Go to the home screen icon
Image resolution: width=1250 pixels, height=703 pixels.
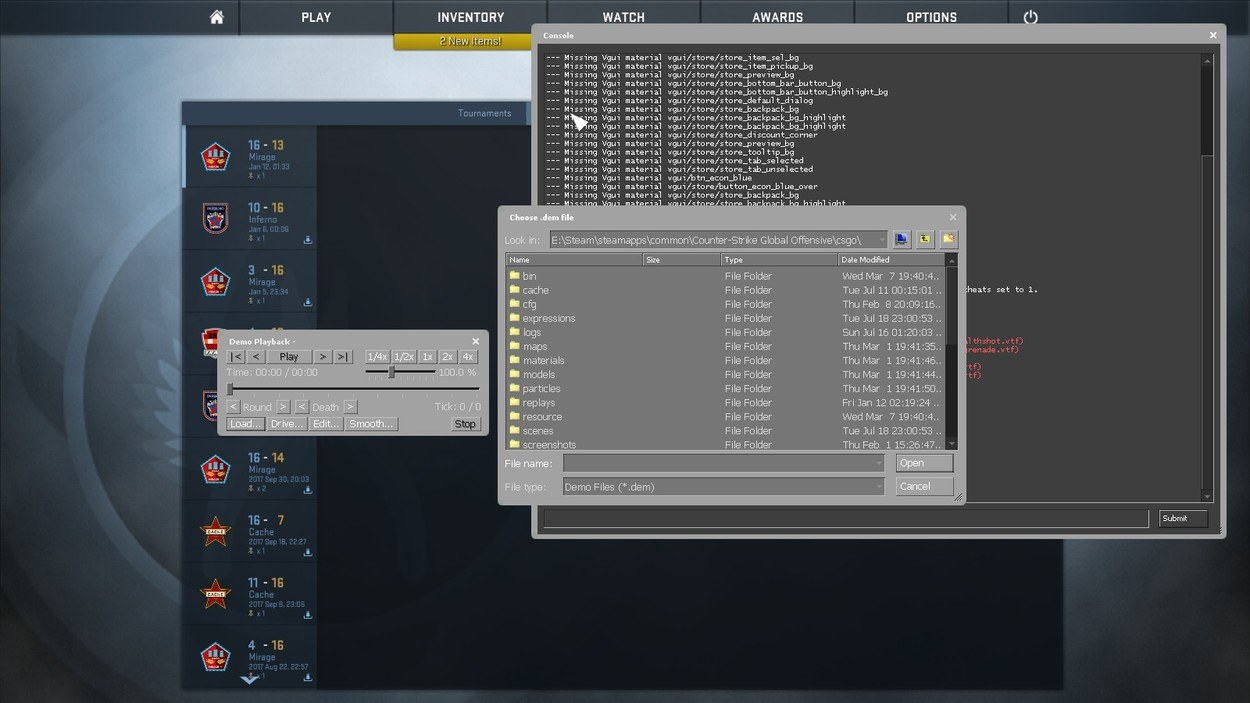216,17
